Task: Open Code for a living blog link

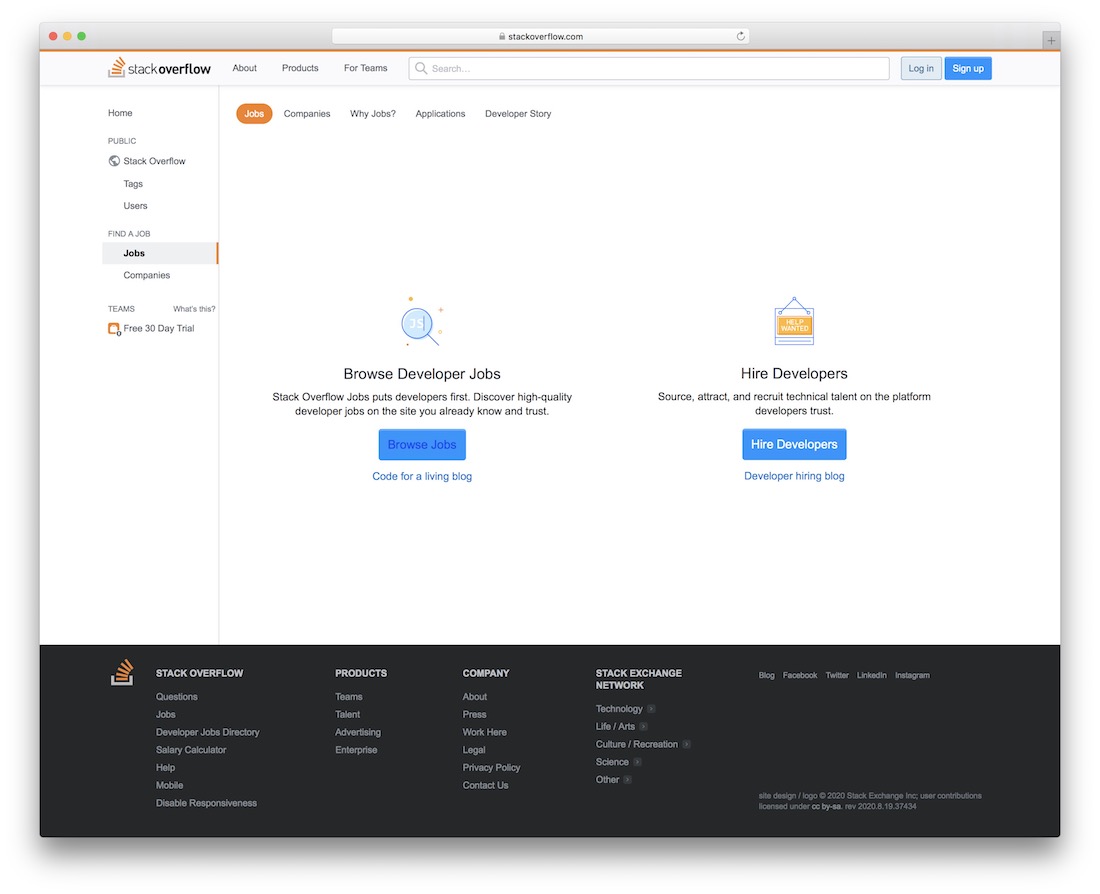Action: [x=422, y=476]
